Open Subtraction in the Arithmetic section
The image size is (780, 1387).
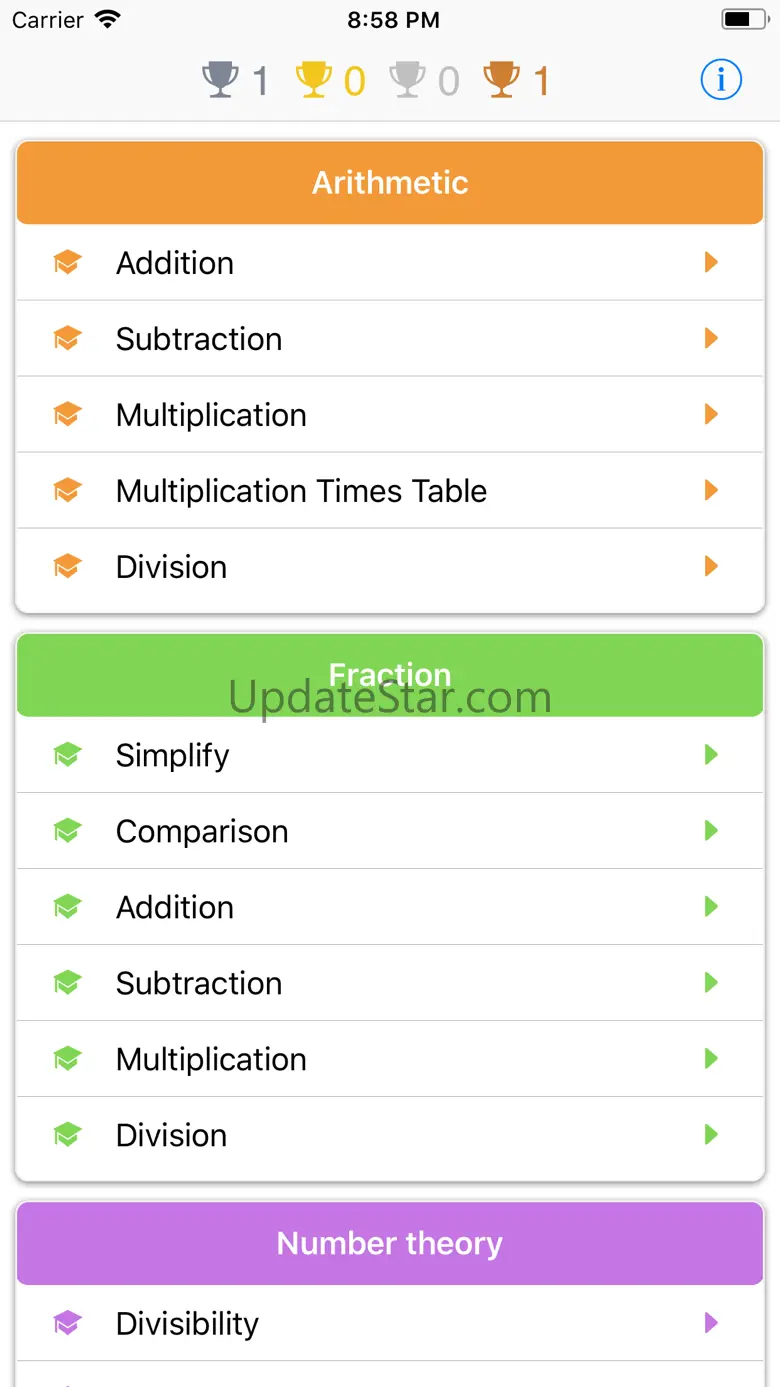click(x=199, y=339)
